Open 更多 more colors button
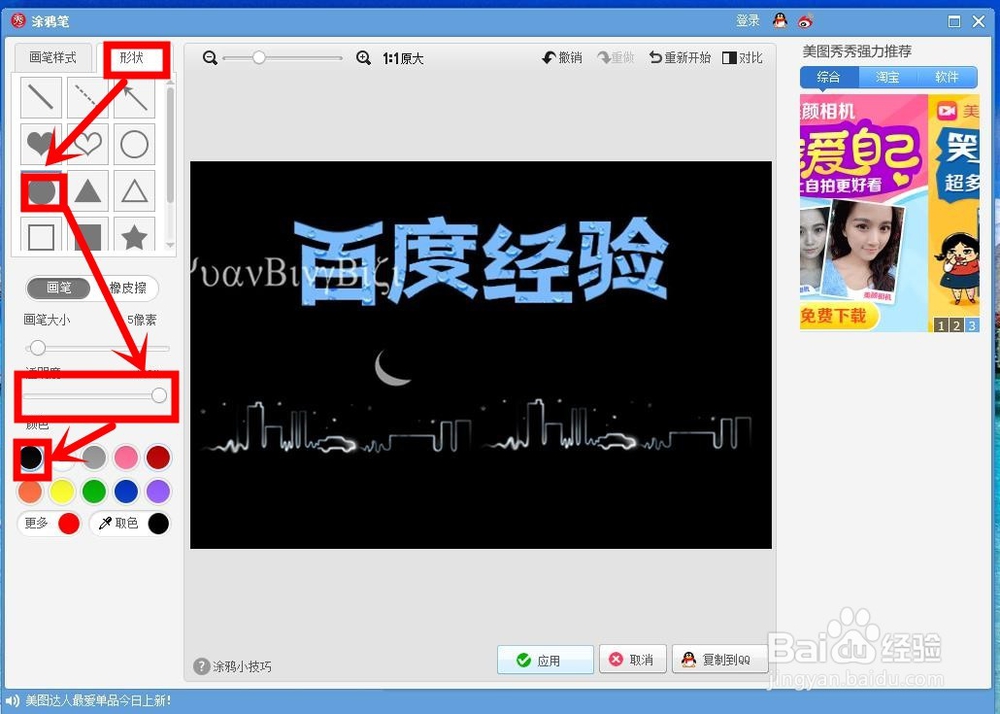Image resolution: width=1000 pixels, height=714 pixels. point(50,523)
